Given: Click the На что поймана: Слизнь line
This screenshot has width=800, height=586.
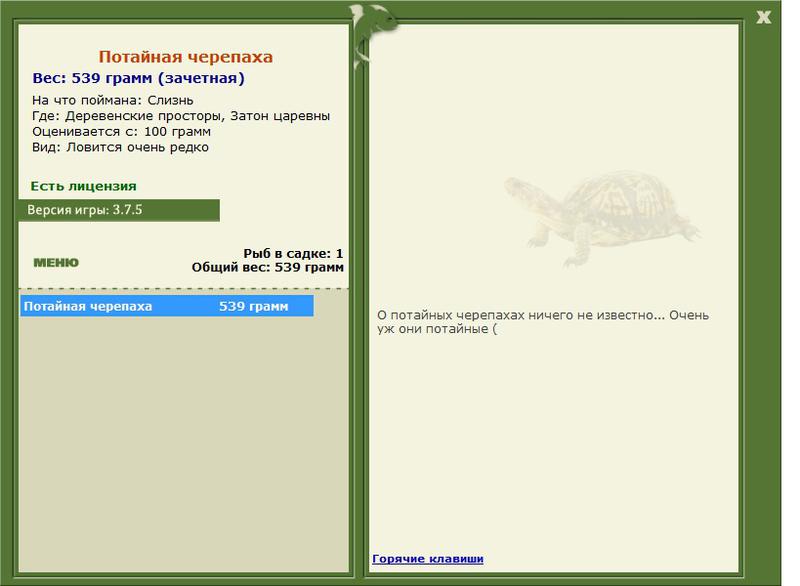Looking at the screenshot, I should coord(113,100).
